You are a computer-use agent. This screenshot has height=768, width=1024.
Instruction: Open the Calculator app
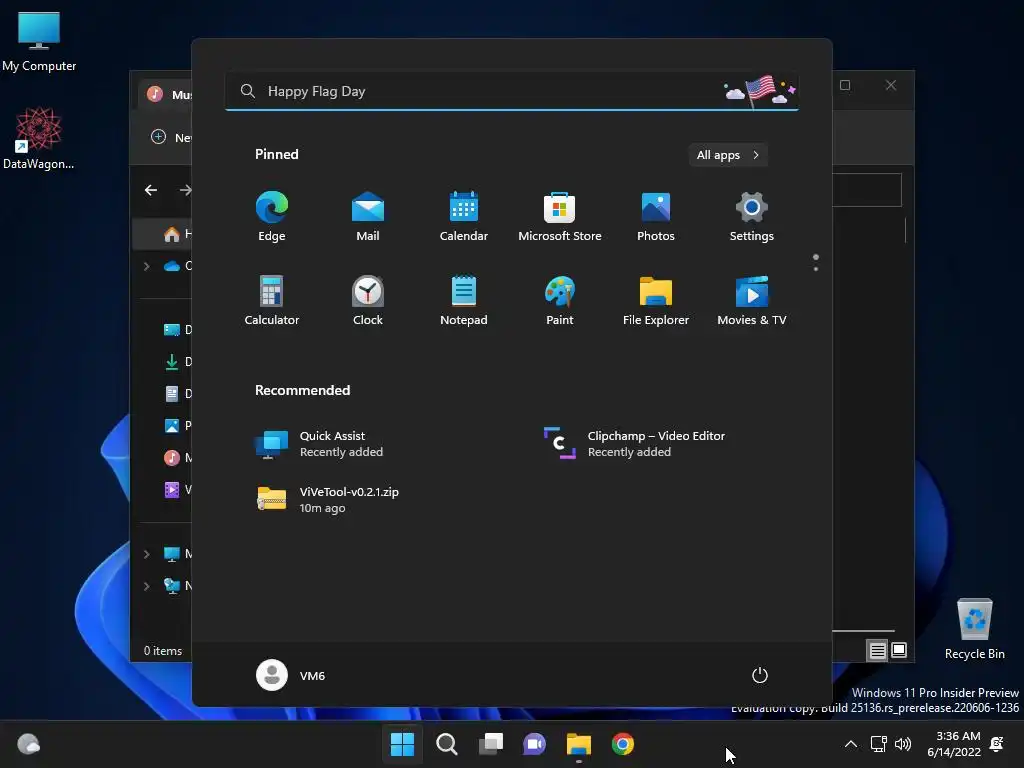click(272, 300)
